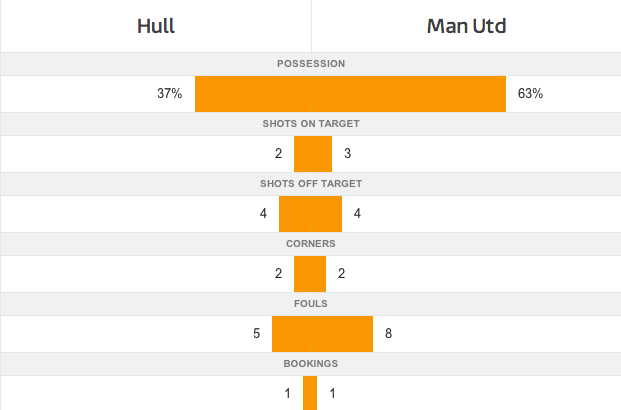Click Hull's 5 fouls value

coord(256,333)
